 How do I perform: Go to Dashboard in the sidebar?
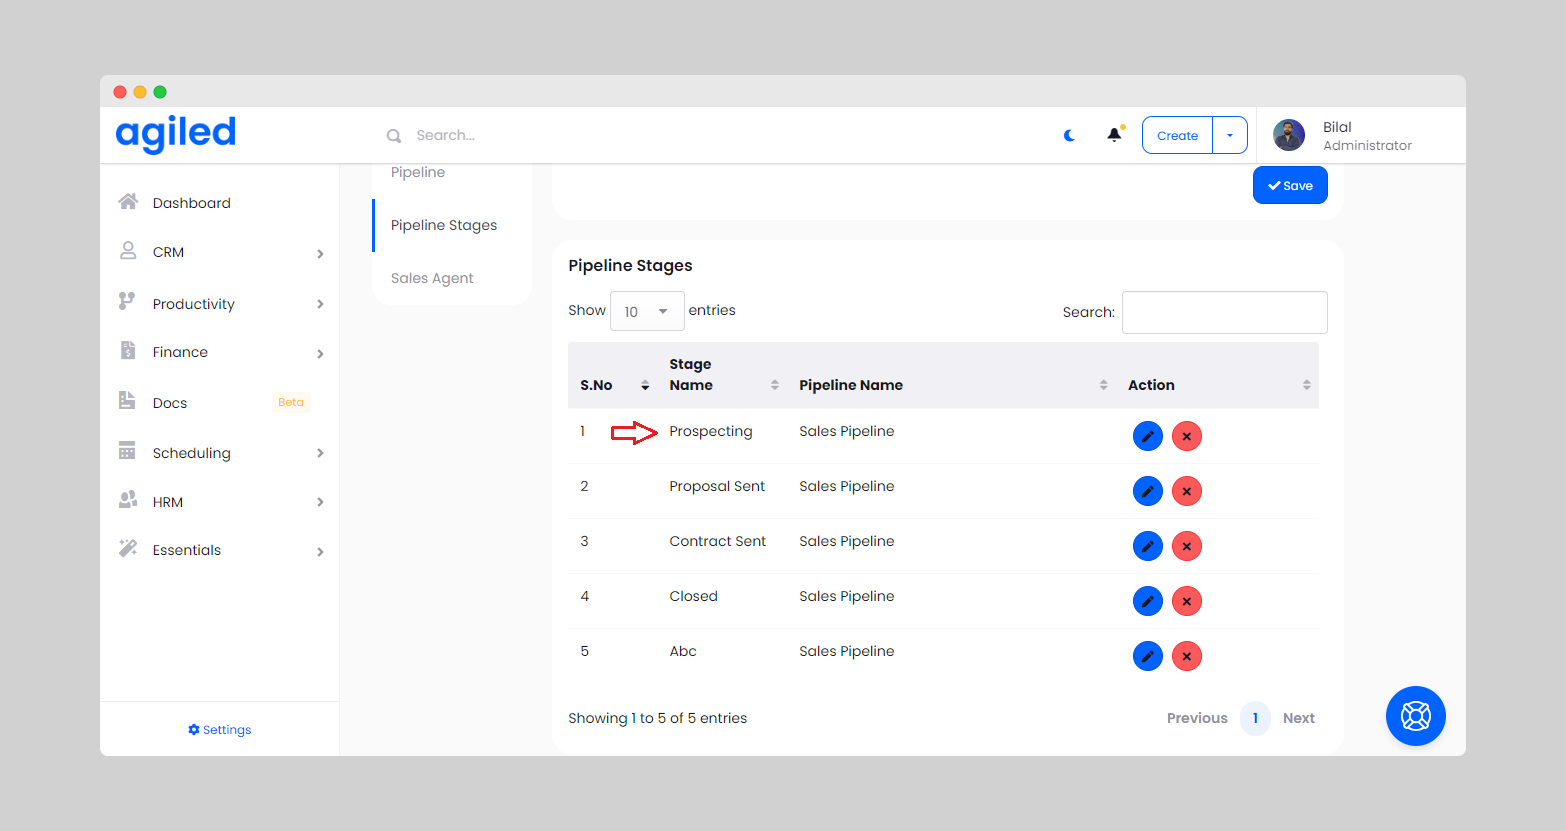pyautogui.click(x=191, y=203)
